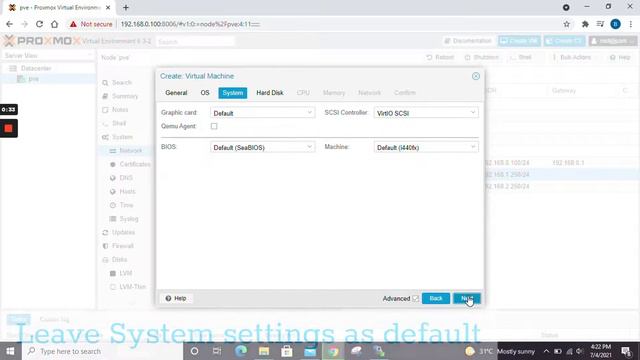
Task: Reload the browser page
Action: pyautogui.click(x=39, y=24)
